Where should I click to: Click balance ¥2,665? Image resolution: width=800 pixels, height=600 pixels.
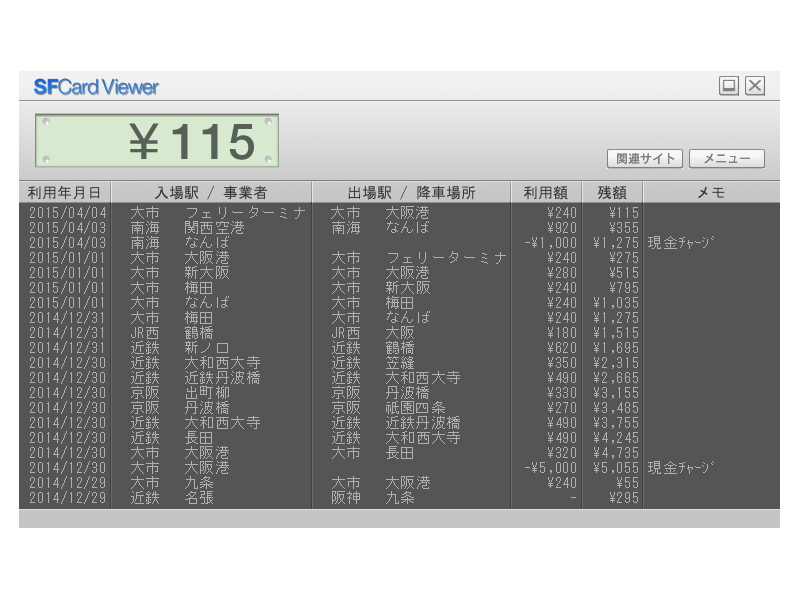click(x=616, y=378)
